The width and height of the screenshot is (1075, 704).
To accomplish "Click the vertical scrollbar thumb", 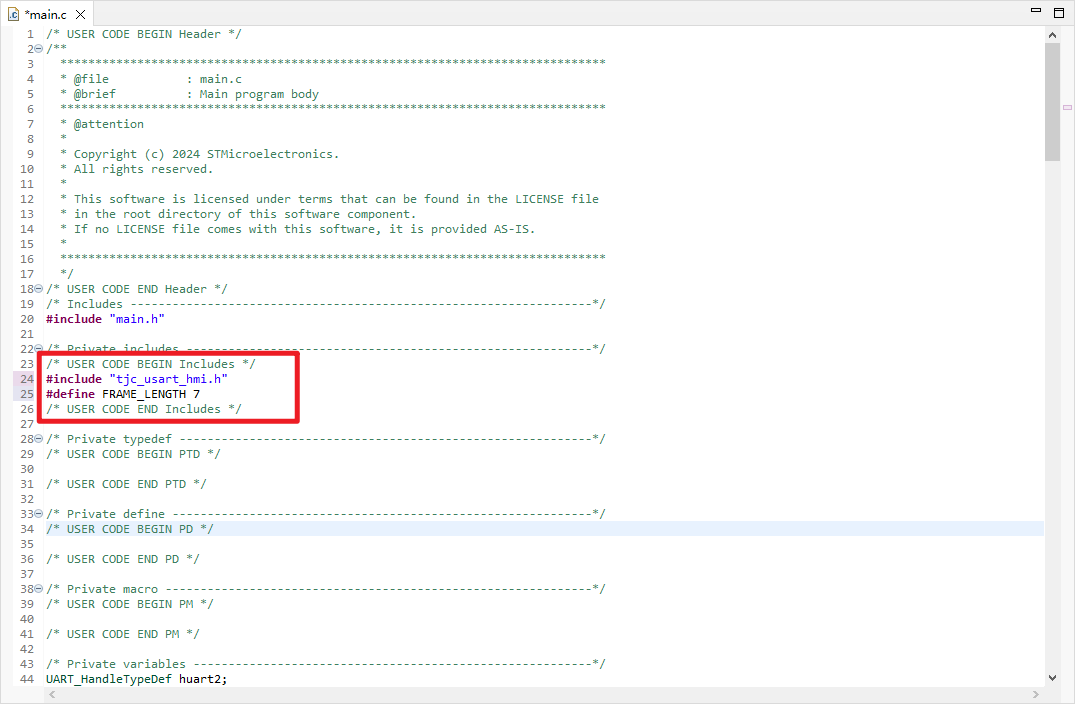I will point(1052,100).
